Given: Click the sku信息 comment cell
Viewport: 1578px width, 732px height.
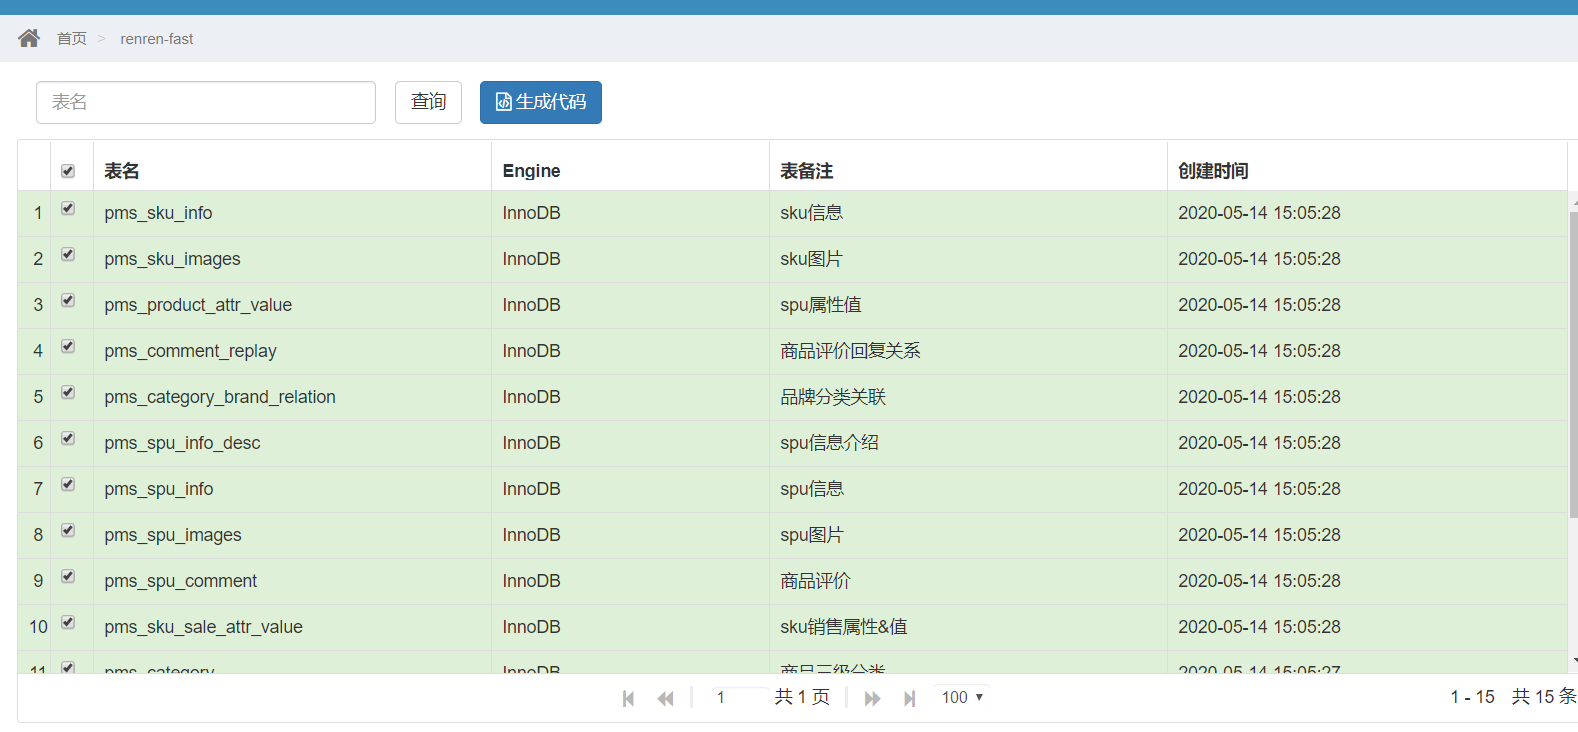Looking at the screenshot, I should pyautogui.click(x=968, y=213).
